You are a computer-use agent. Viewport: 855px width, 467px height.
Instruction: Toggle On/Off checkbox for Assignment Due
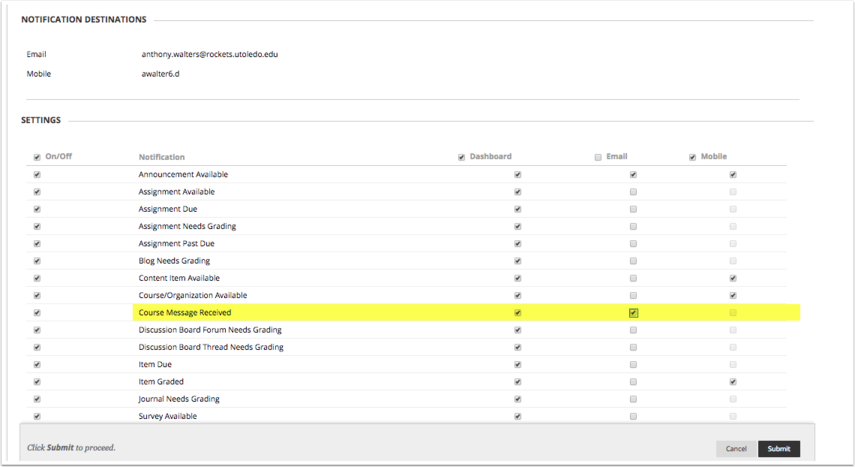(37, 209)
